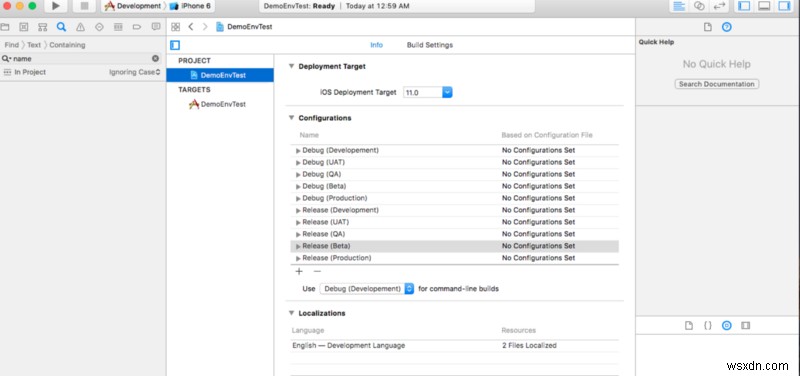Image resolution: width=800 pixels, height=376 pixels.
Task: Select English — Development Language row
Action: [455, 345]
